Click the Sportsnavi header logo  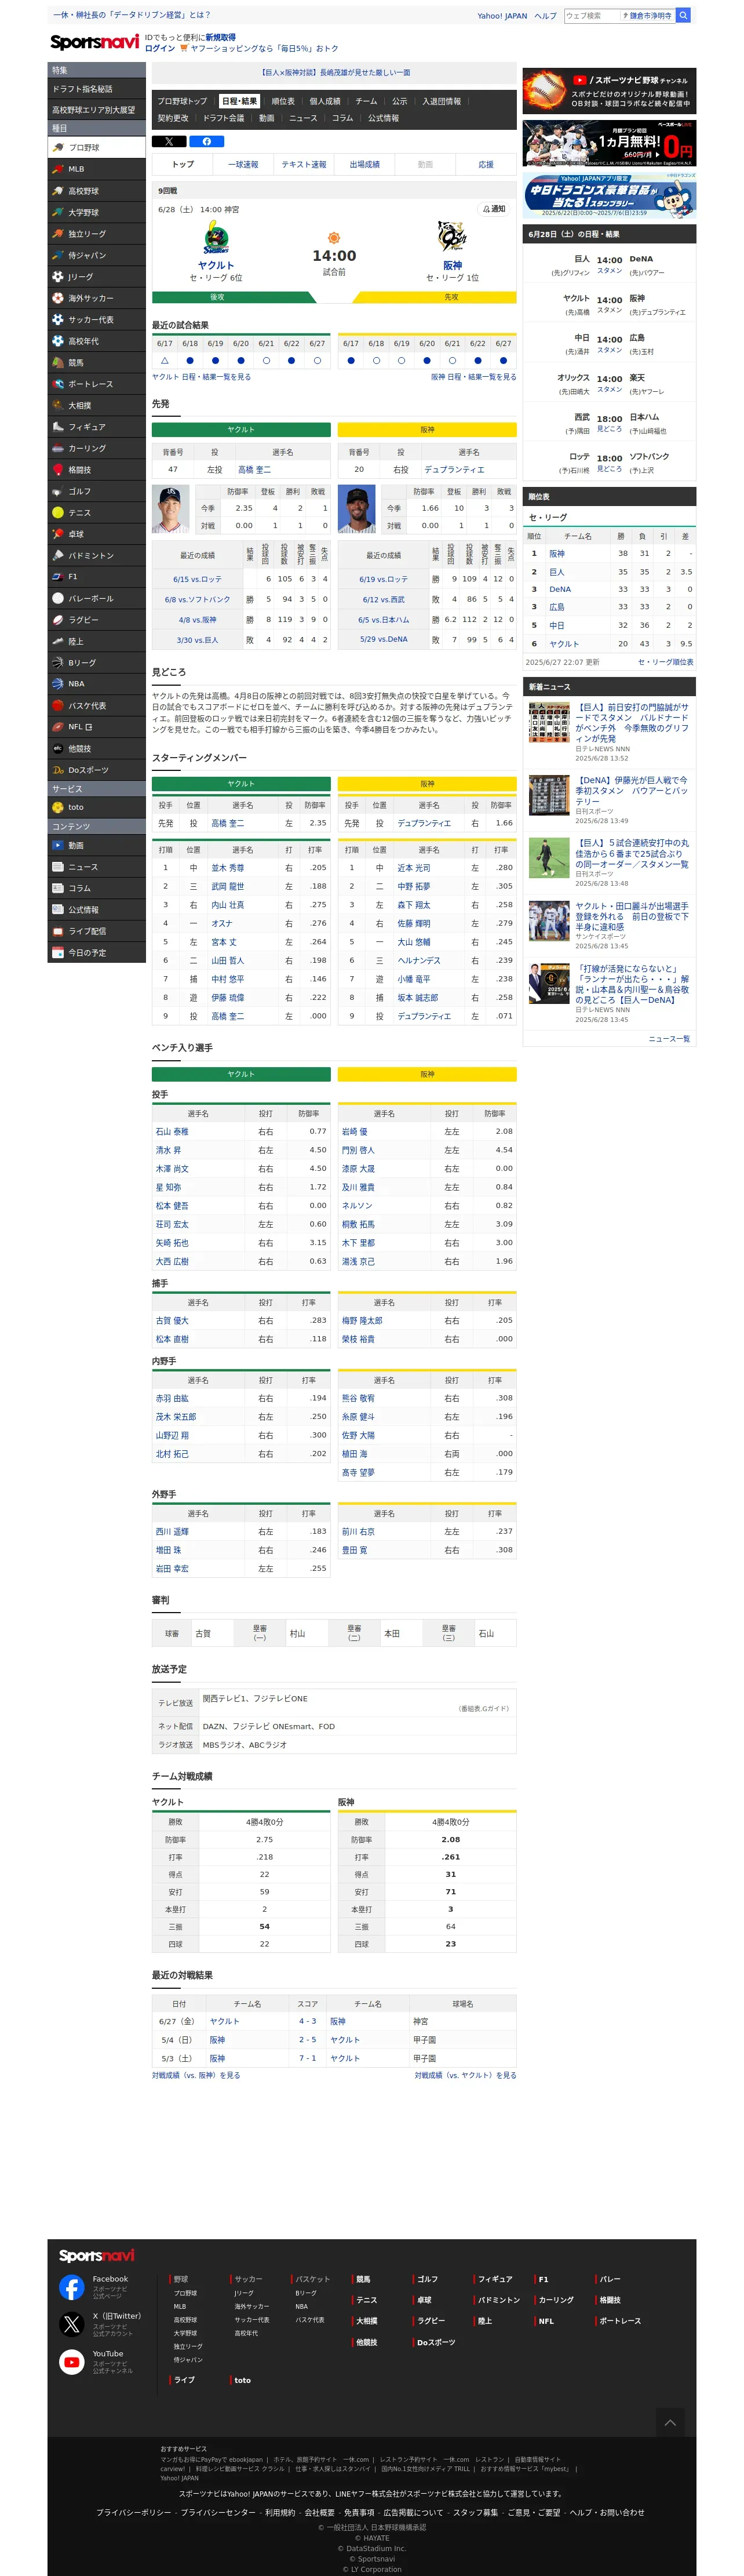(95, 42)
